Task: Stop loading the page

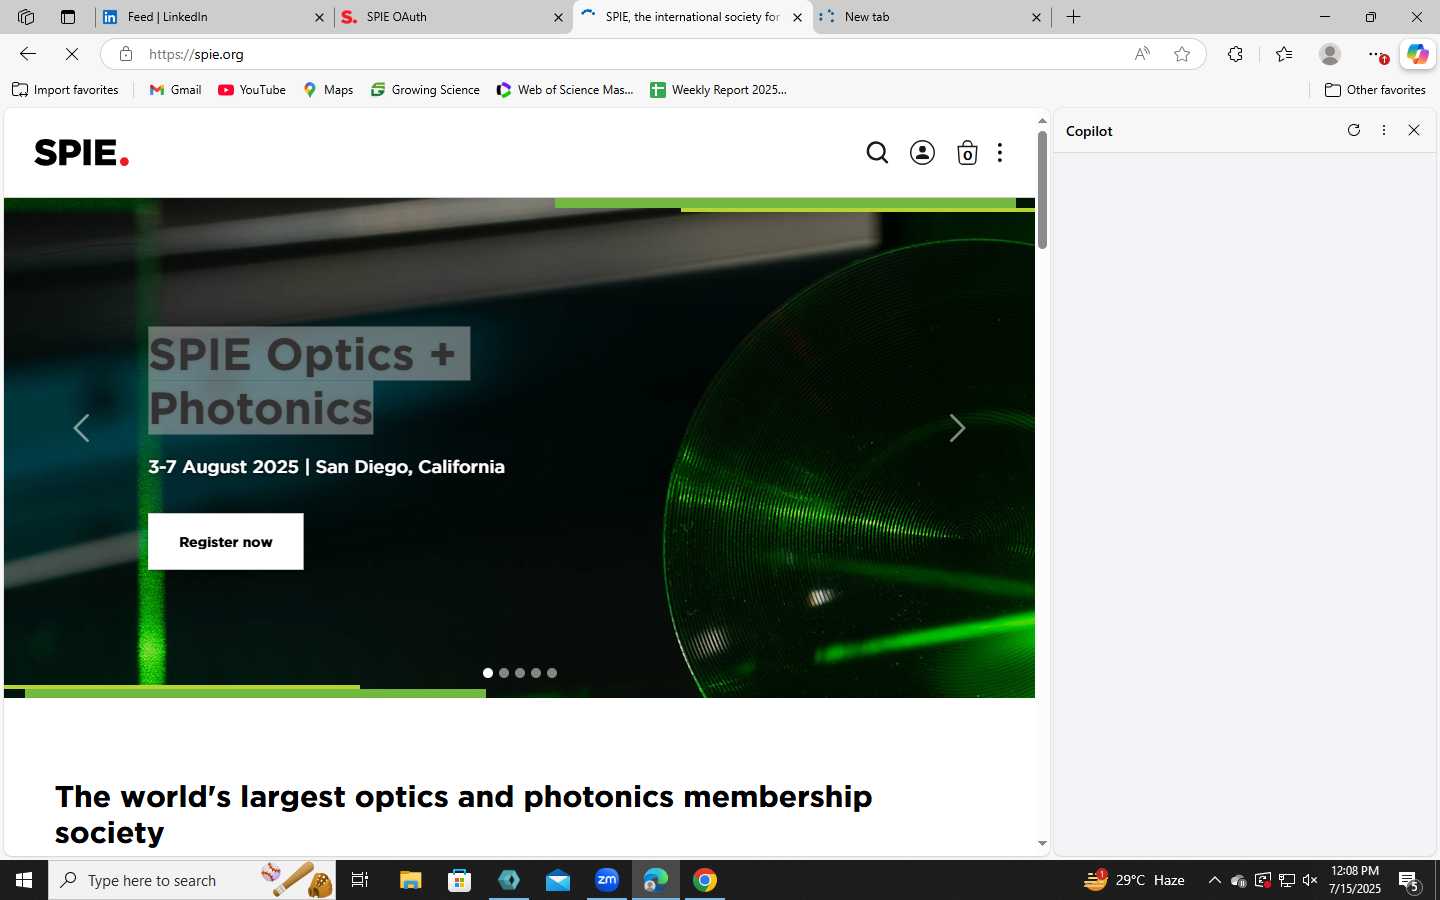Action: point(71,54)
